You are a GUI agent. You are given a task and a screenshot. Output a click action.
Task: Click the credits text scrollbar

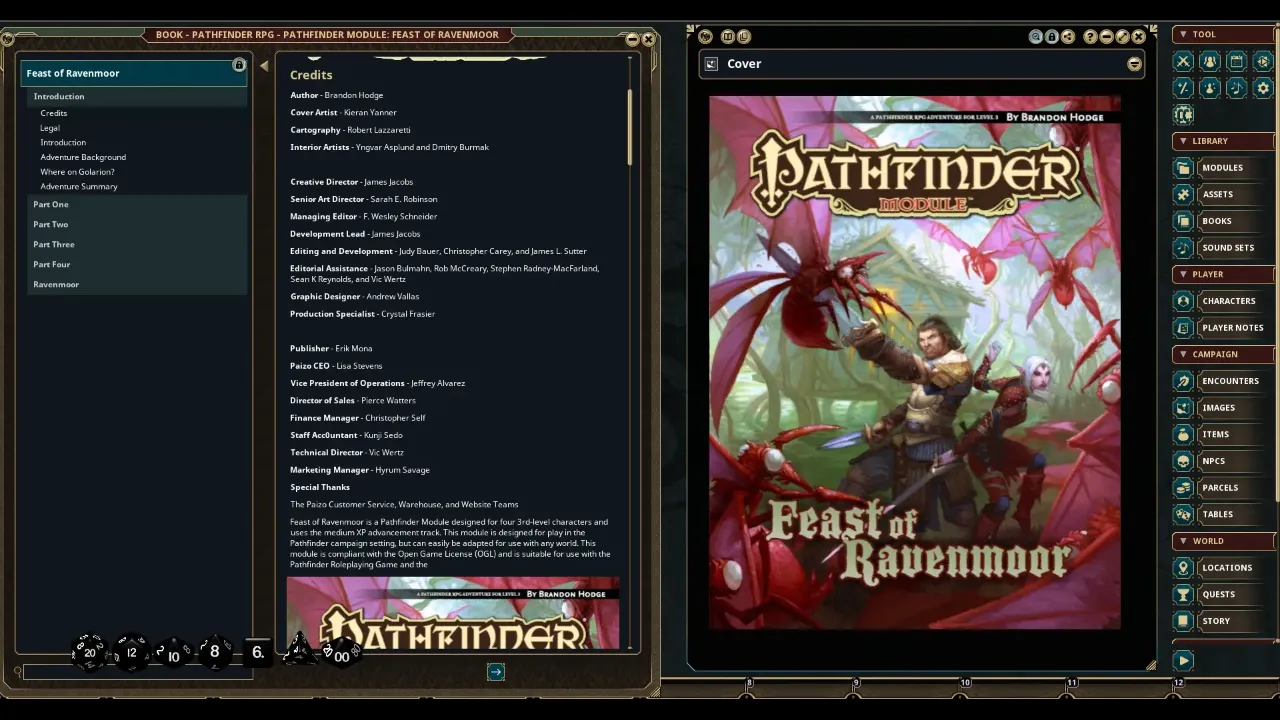pyautogui.click(x=630, y=127)
